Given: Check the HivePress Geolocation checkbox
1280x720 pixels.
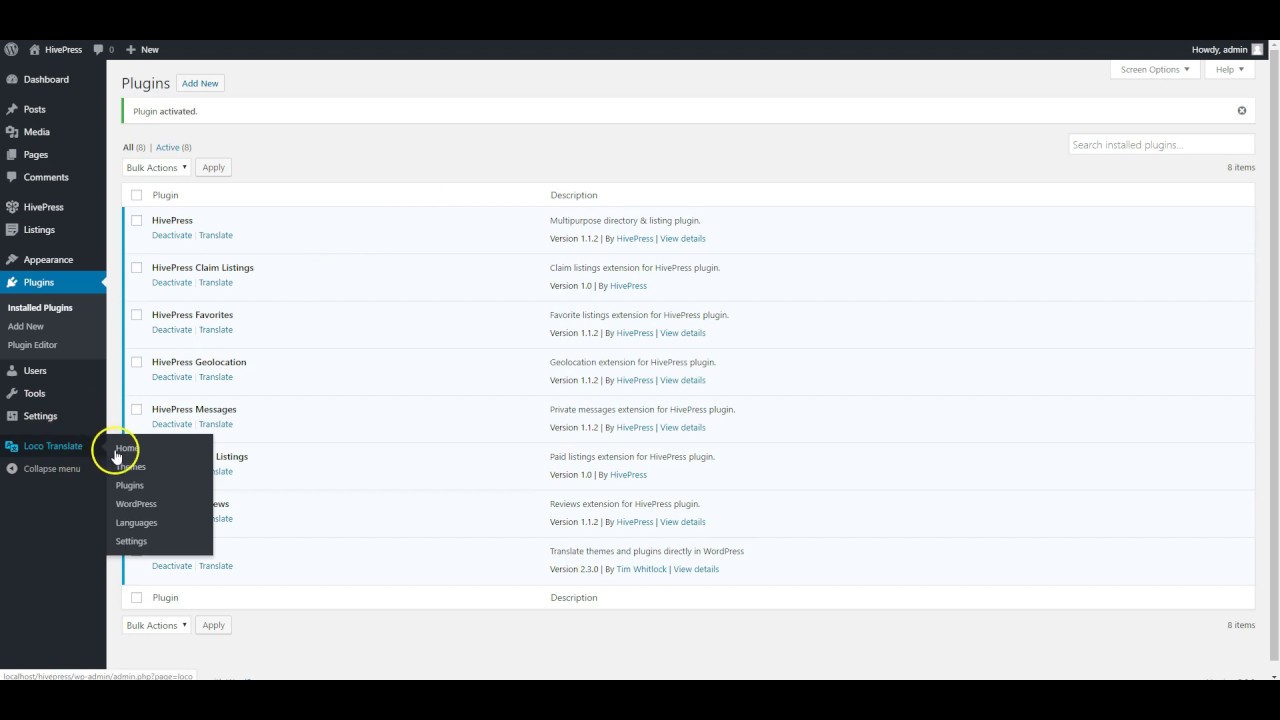Looking at the screenshot, I should (x=136, y=362).
